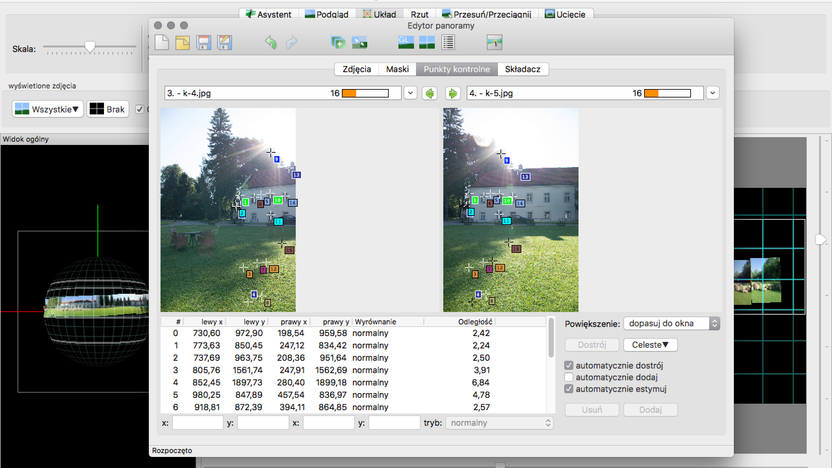
Task: Click the Re-optimise panorama icon
Action: coord(359,42)
